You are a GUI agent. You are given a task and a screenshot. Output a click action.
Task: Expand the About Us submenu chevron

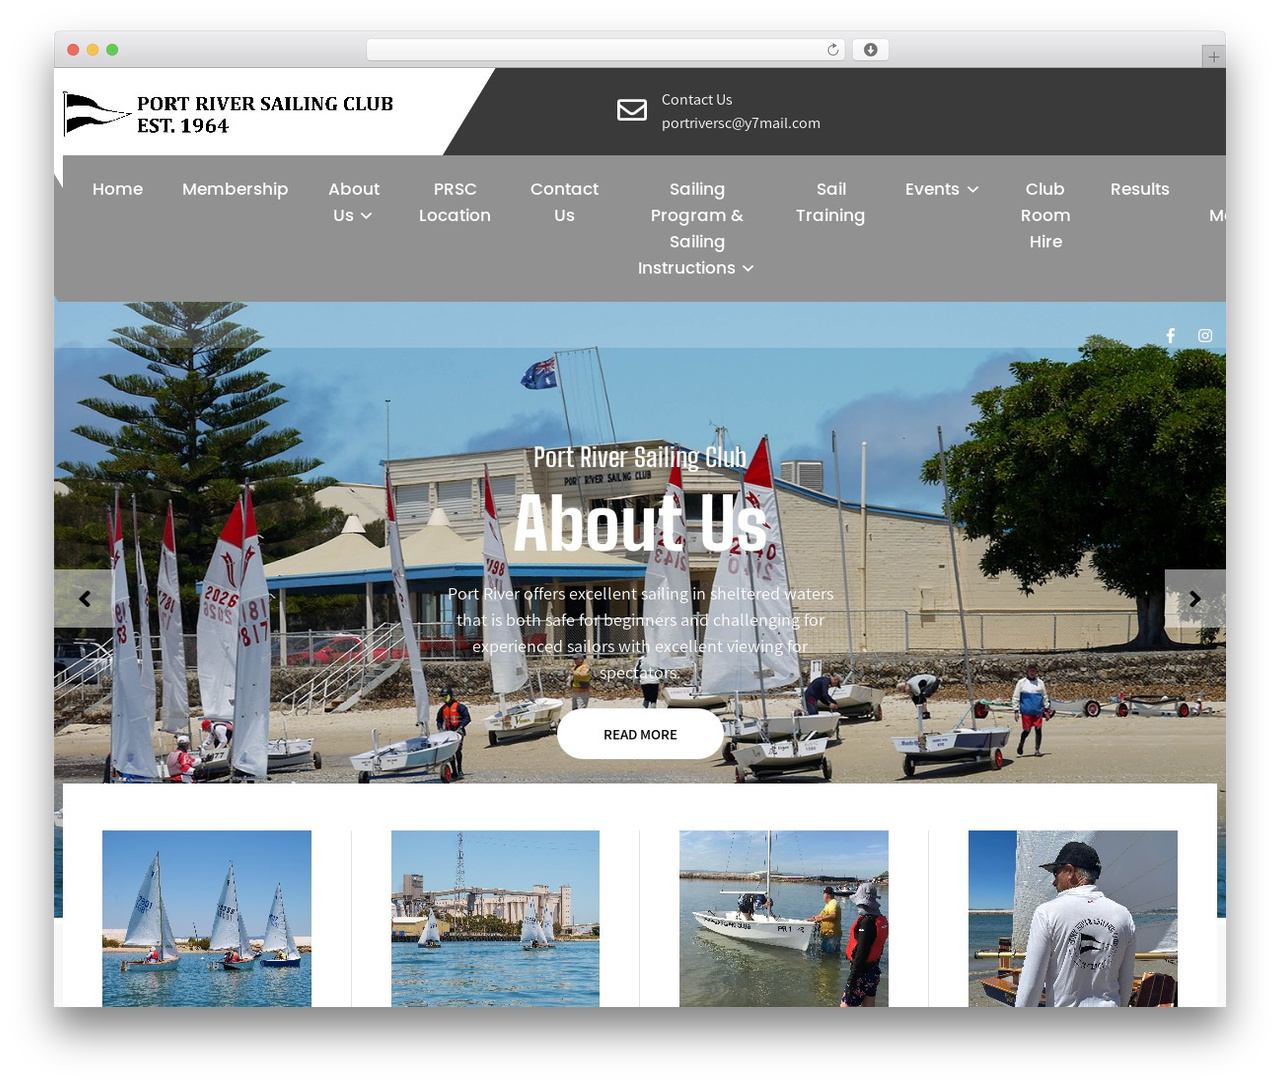click(366, 216)
